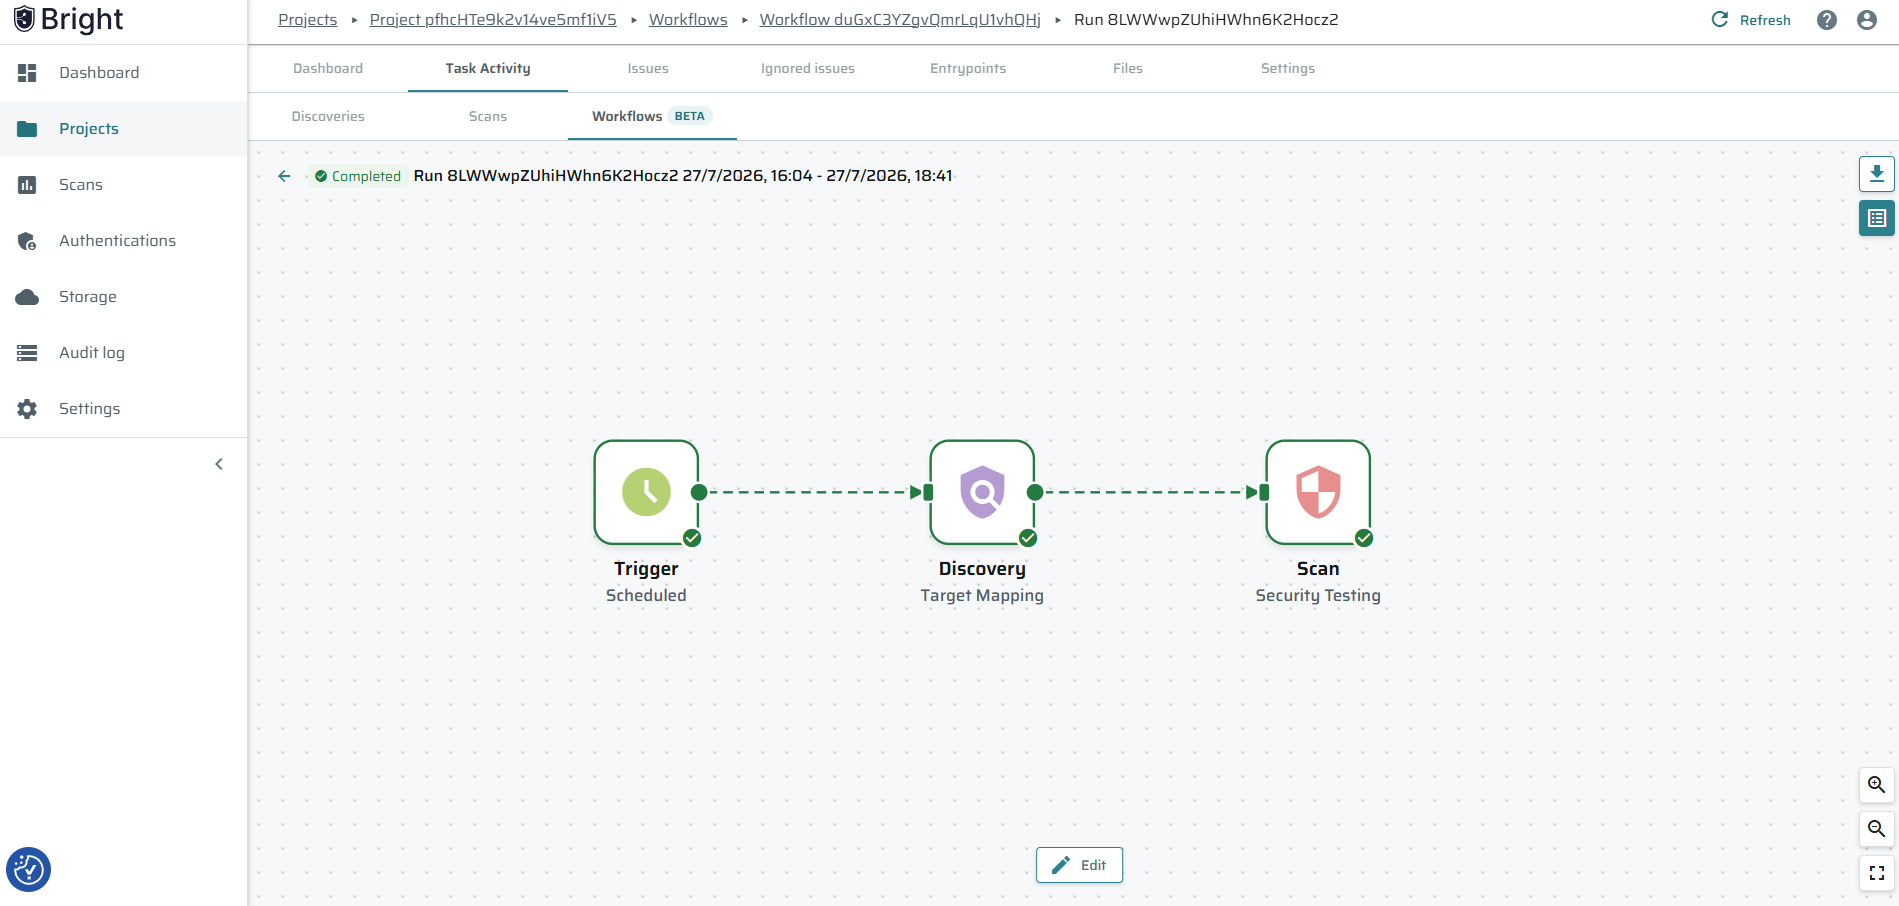The height and width of the screenshot is (906, 1899).
Task: Open the user account profile icon
Action: click(1867, 20)
